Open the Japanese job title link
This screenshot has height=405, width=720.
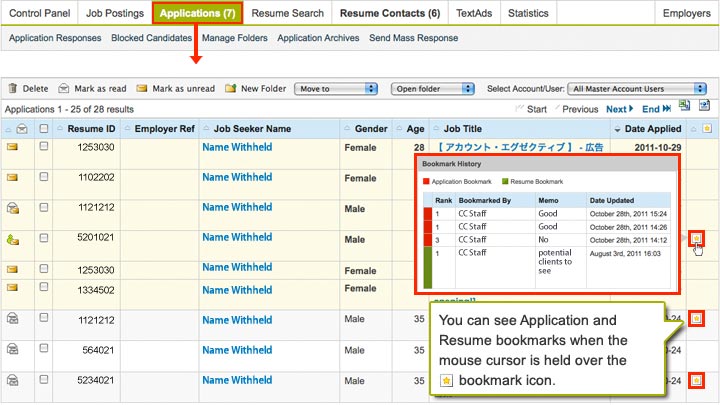click(519, 147)
